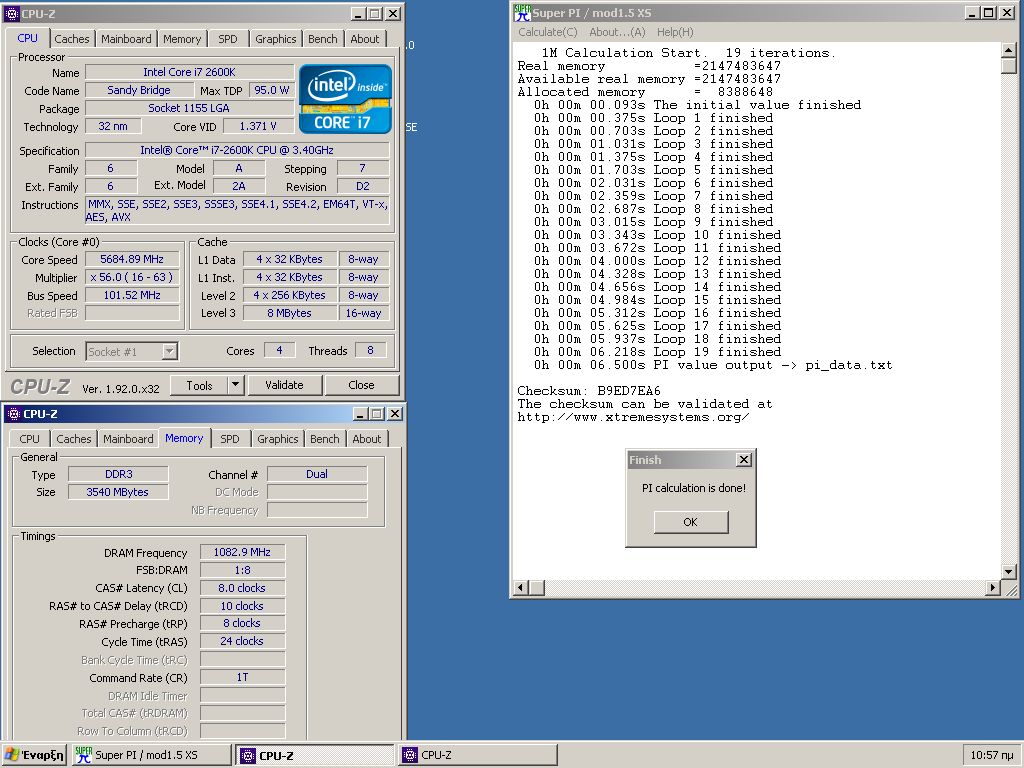Click the memory Size value 3540 MBytes
The image size is (1024, 768).
pyautogui.click(x=118, y=492)
